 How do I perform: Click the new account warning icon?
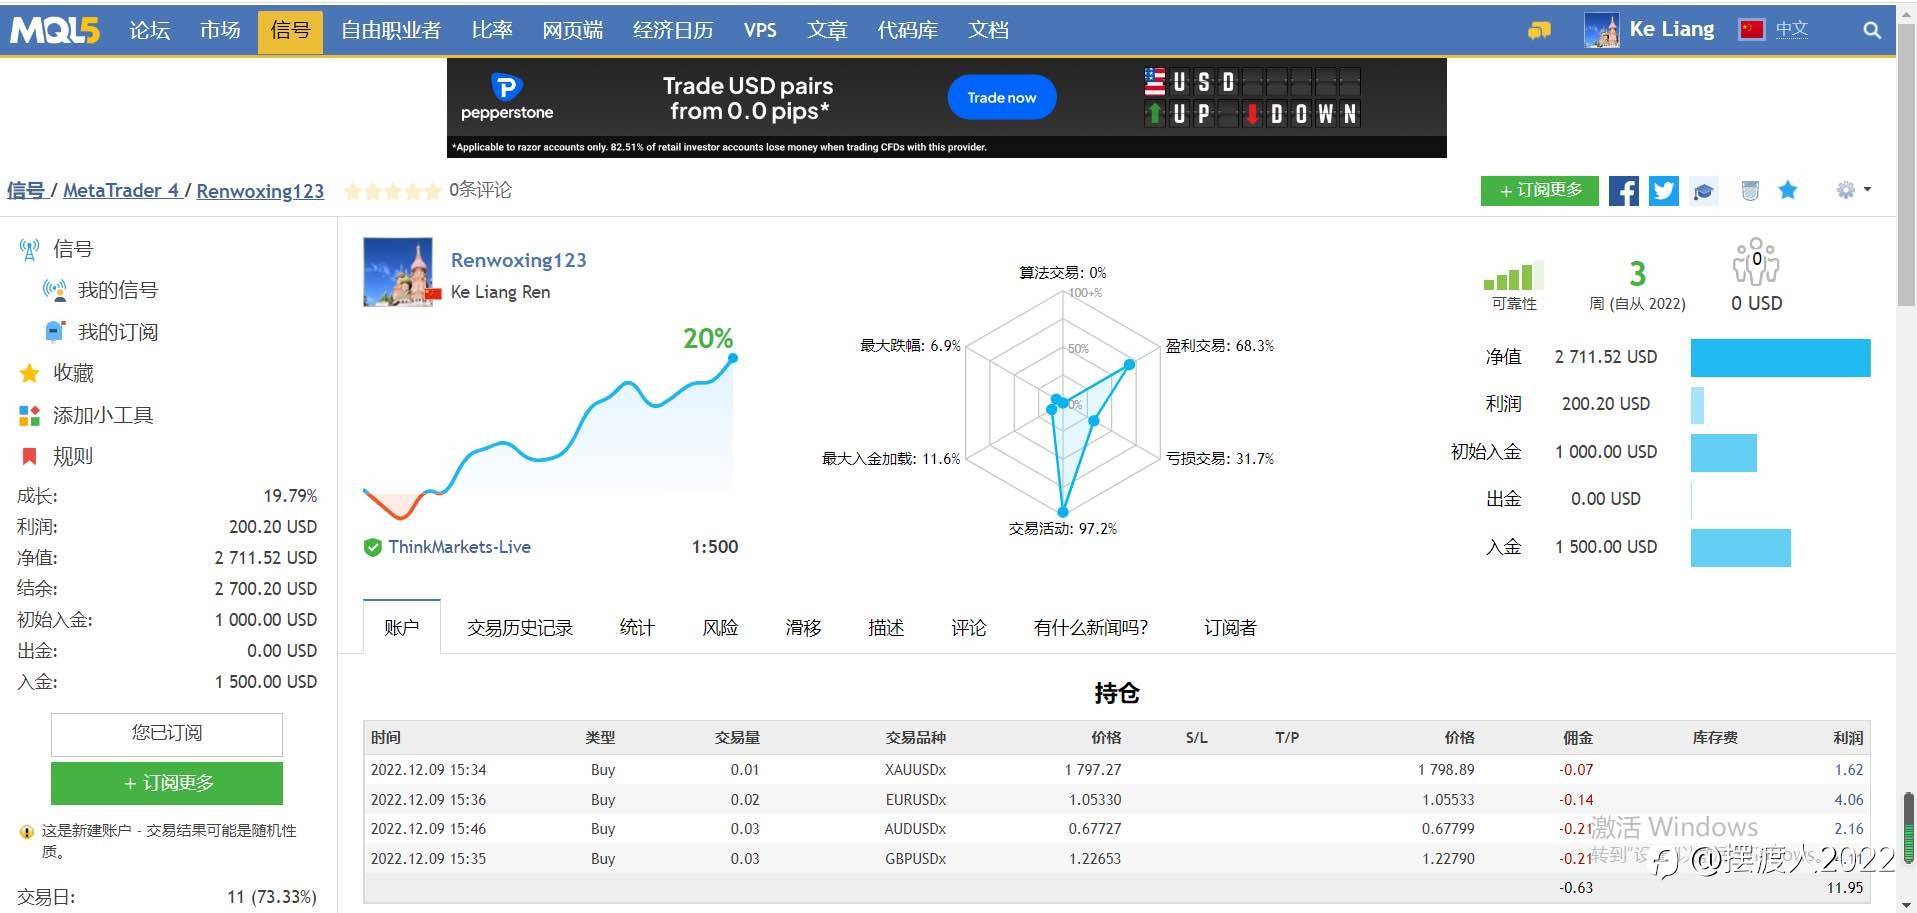(27, 832)
